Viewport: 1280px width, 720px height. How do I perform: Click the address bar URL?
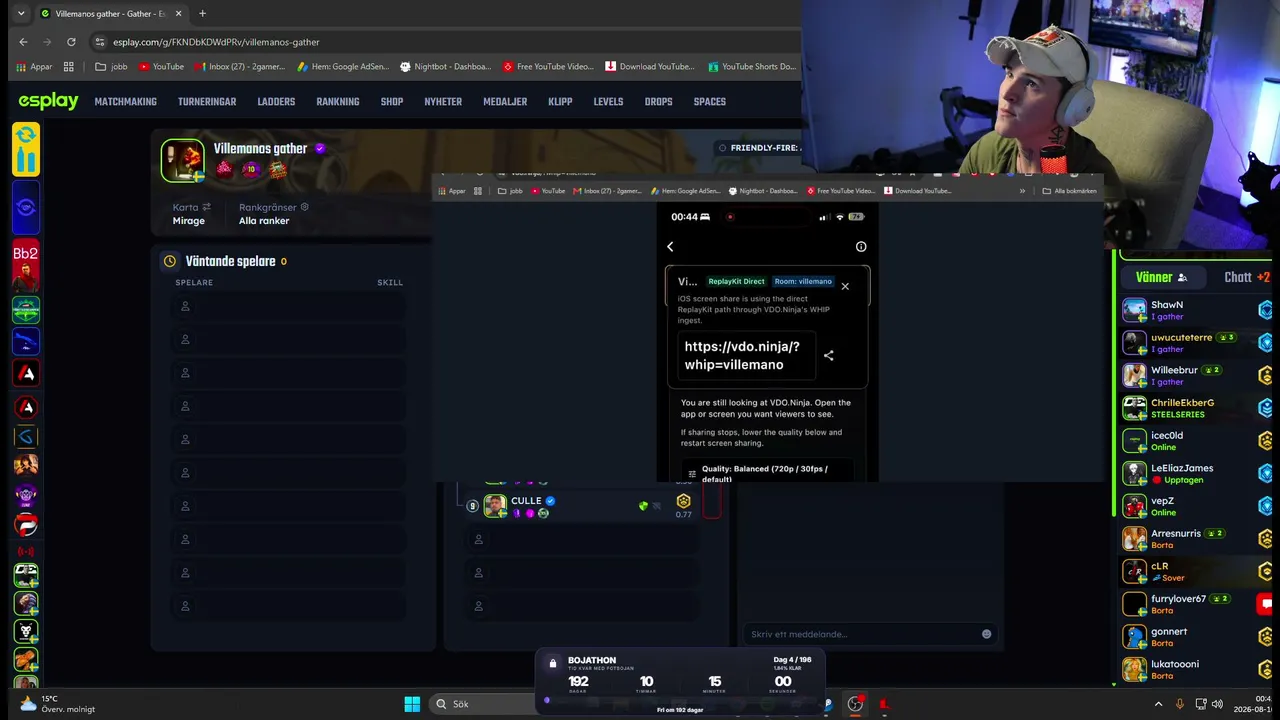(216, 42)
